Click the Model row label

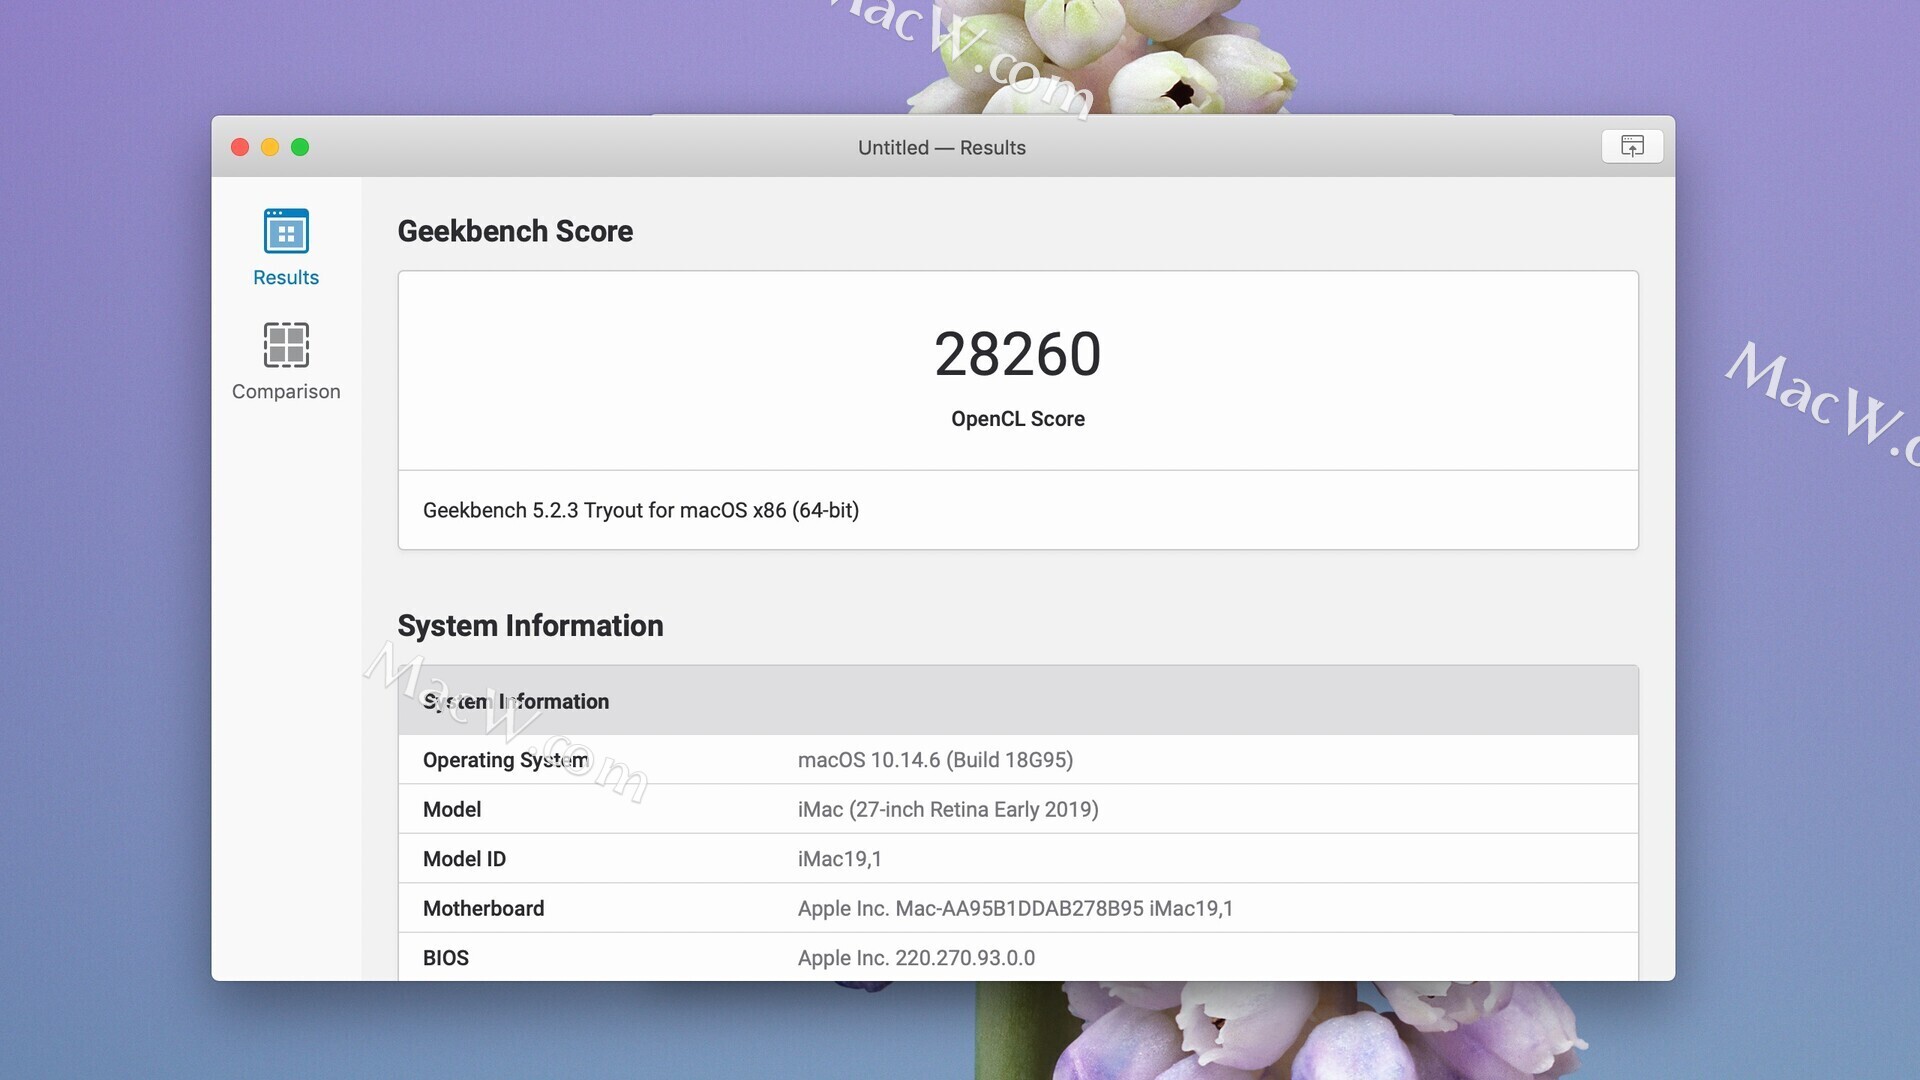tap(452, 810)
